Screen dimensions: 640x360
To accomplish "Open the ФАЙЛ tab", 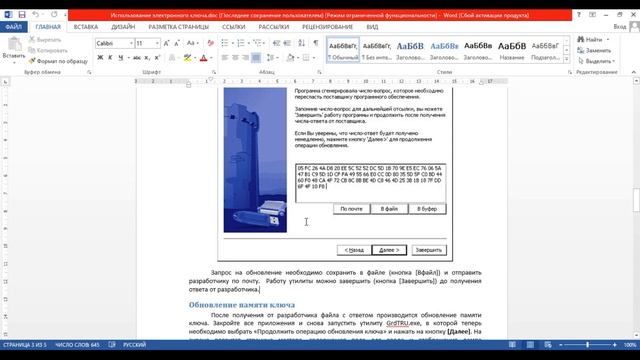I will click(x=14, y=27).
